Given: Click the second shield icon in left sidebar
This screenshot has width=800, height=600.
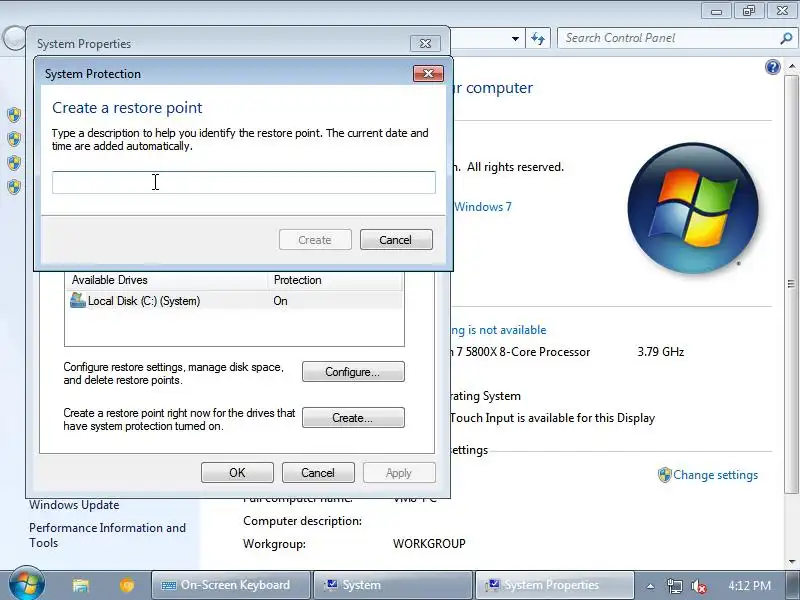Looking at the screenshot, I should pyautogui.click(x=14, y=139).
